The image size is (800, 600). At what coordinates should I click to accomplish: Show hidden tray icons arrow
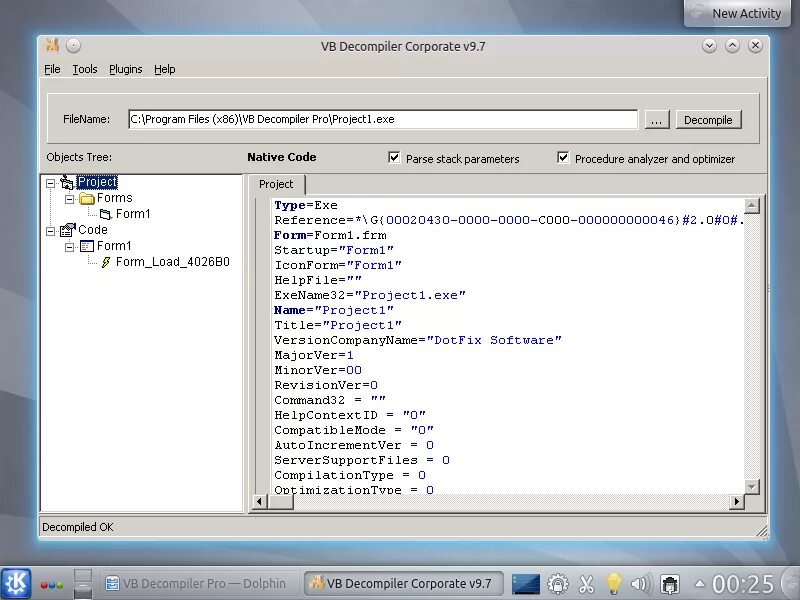[x=700, y=584]
